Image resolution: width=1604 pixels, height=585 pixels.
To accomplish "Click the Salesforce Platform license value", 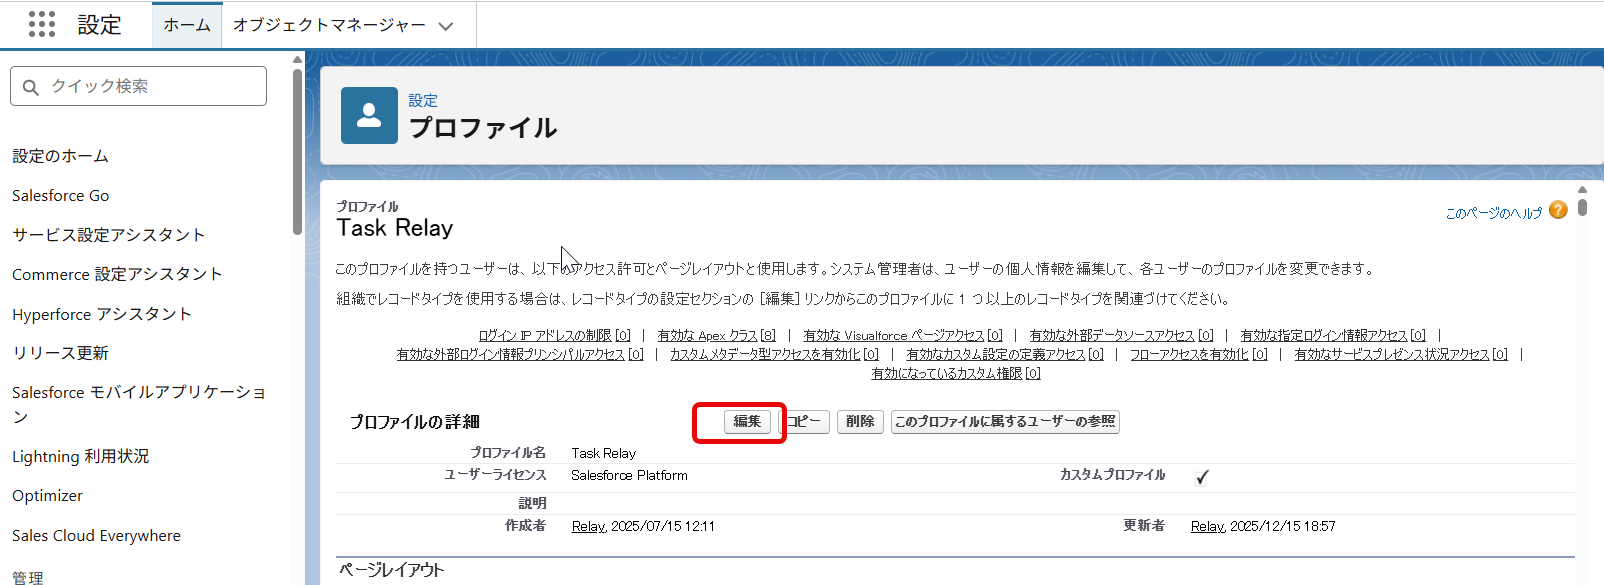I will (x=629, y=475).
